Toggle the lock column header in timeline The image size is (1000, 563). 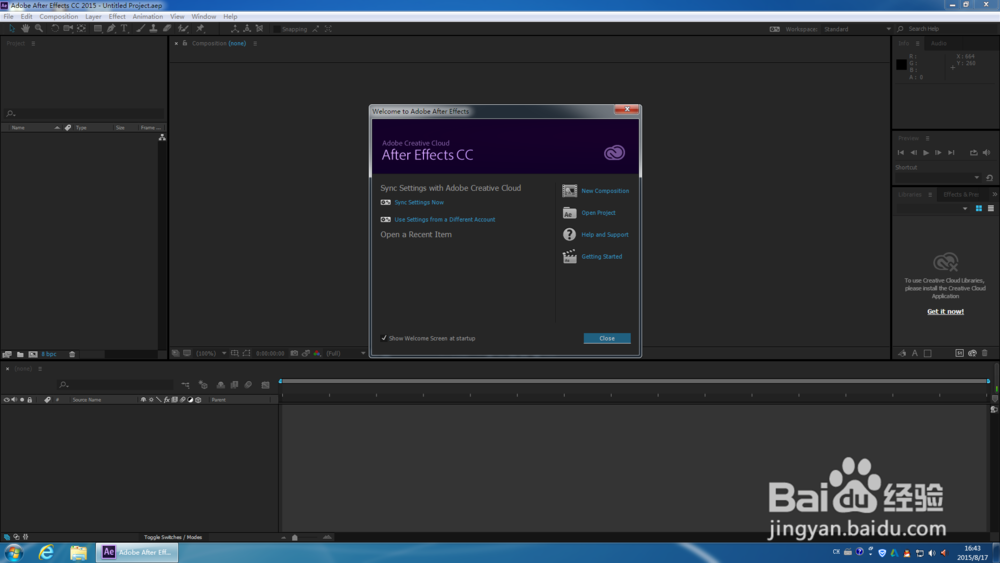(x=29, y=400)
